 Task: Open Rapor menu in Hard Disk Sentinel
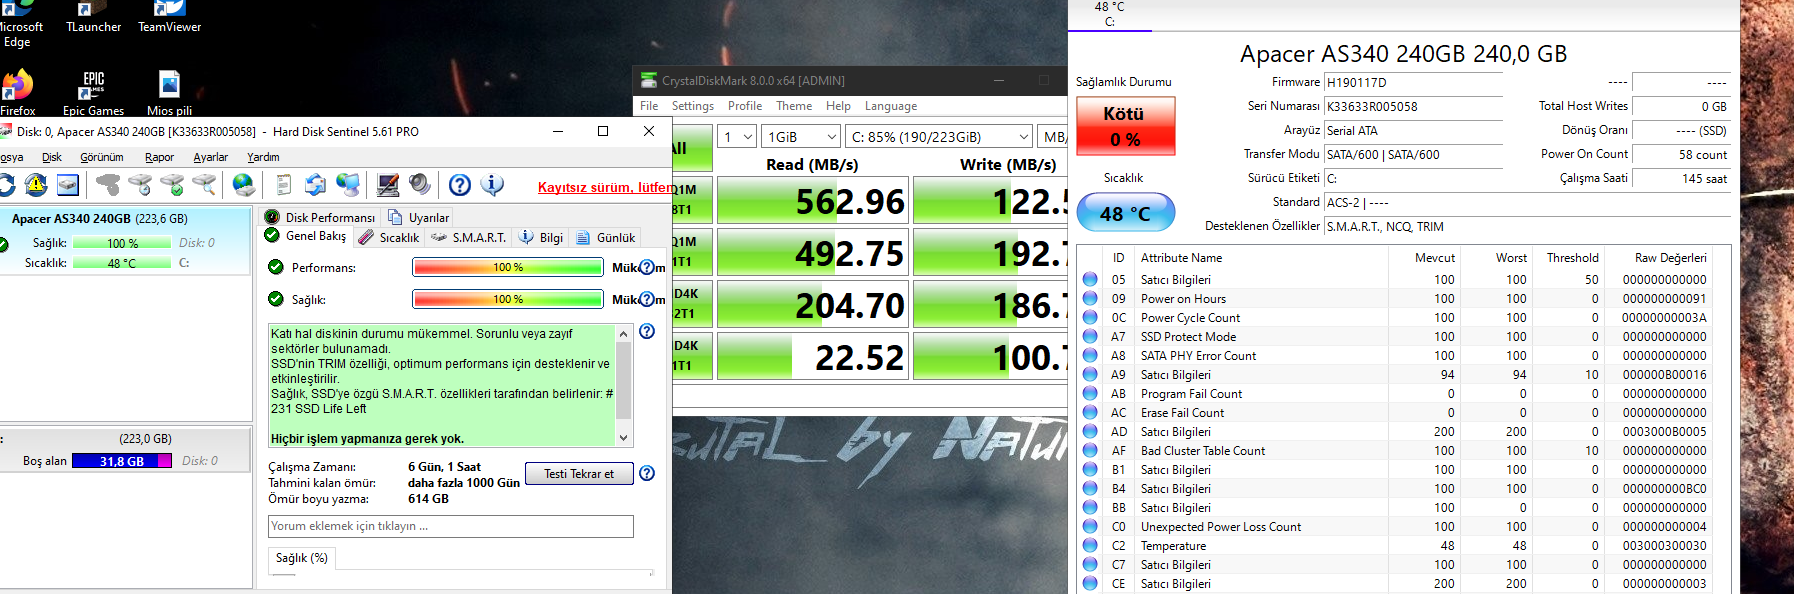[x=159, y=157]
